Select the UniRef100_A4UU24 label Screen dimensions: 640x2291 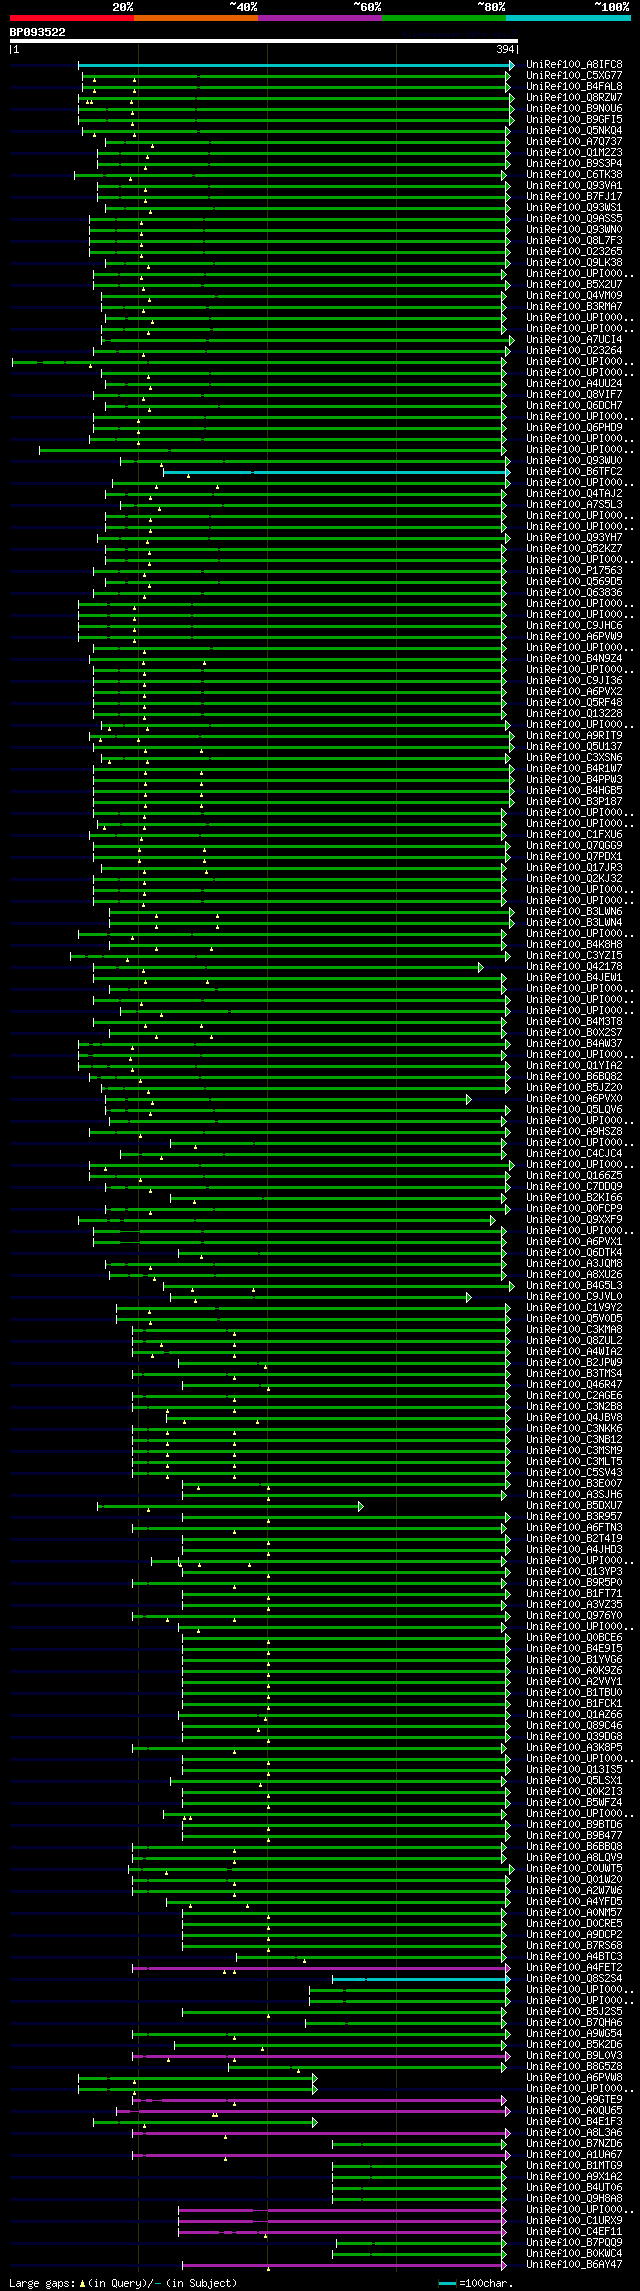click(x=574, y=384)
